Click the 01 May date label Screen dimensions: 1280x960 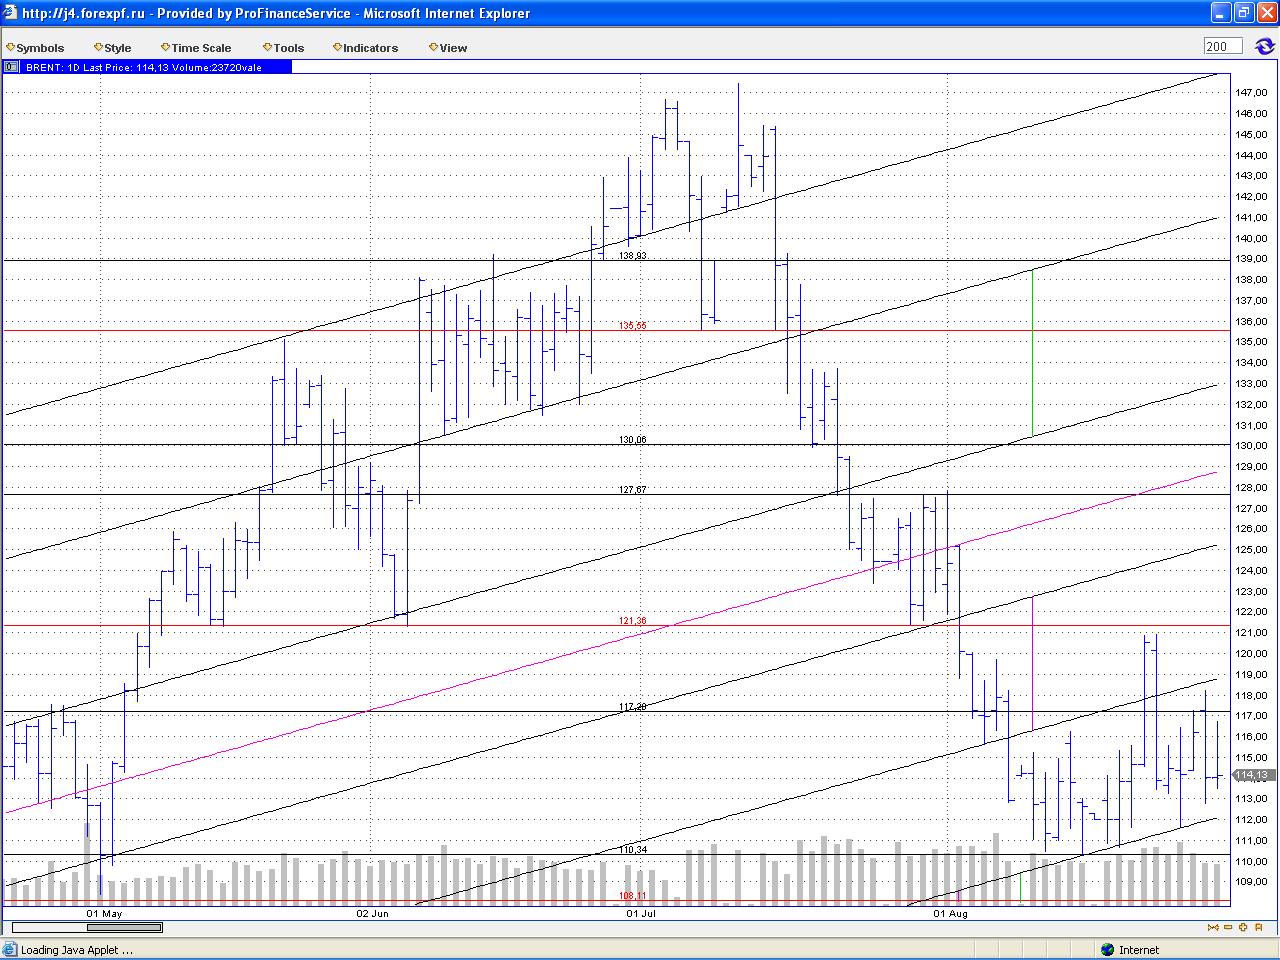(104, 913)
